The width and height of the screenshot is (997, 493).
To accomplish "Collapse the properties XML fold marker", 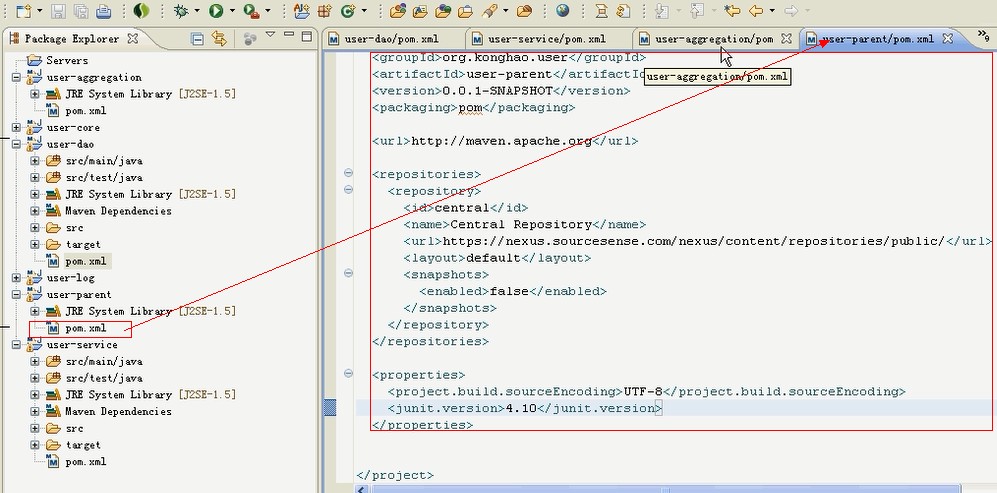I will point(348,373).
